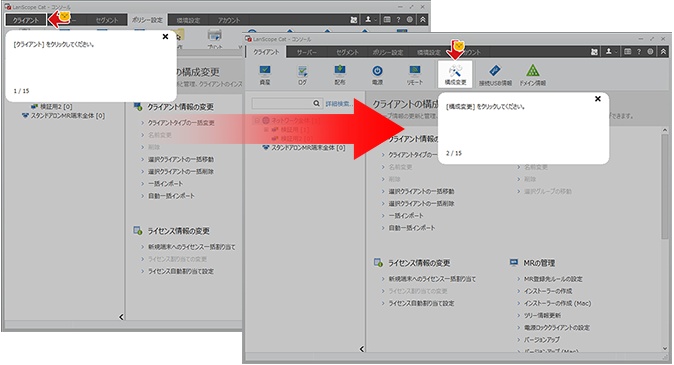The width and height of the screenshot is (674, 365).
Task: Open 資産 icon in front window toolbar
Action: pos(265,74)
